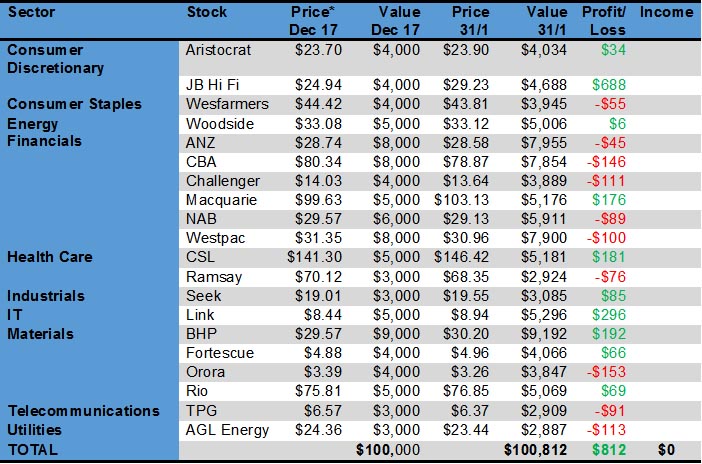This screenshot has height=464, width=702.
Task: Select the Woodside stock name
Action: 219,123
